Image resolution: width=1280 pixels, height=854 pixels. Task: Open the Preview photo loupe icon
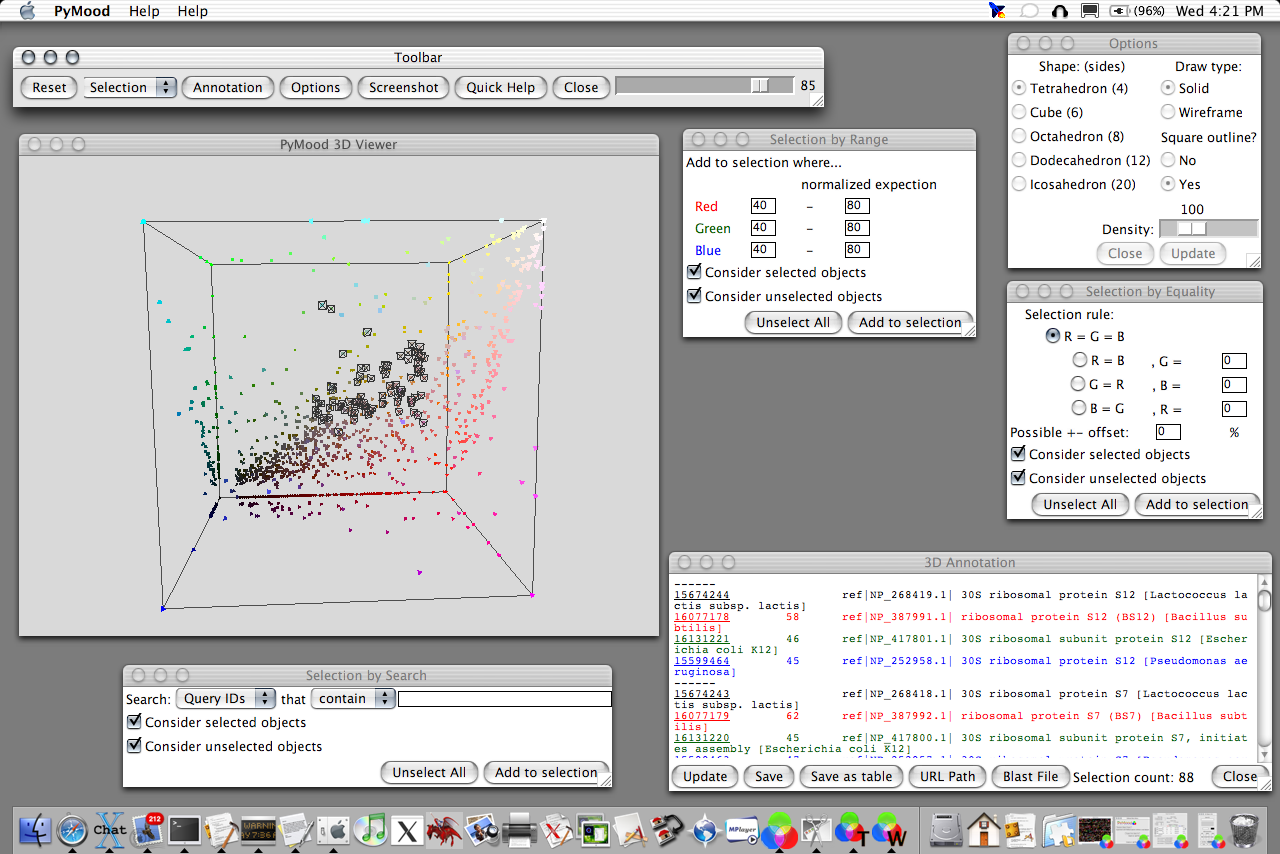[x=482, y=829]
